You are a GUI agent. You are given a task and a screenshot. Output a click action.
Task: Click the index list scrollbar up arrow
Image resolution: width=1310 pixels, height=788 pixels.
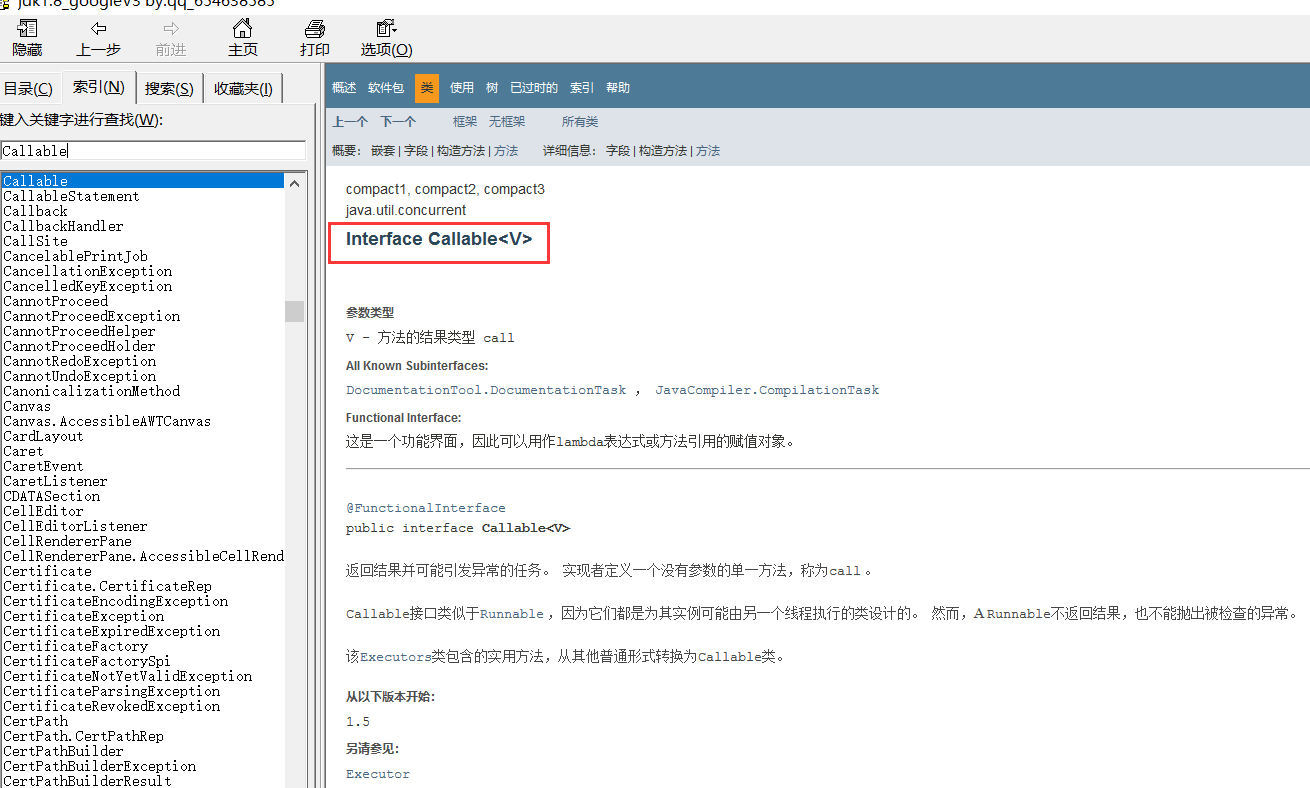(x=294, y=182)
